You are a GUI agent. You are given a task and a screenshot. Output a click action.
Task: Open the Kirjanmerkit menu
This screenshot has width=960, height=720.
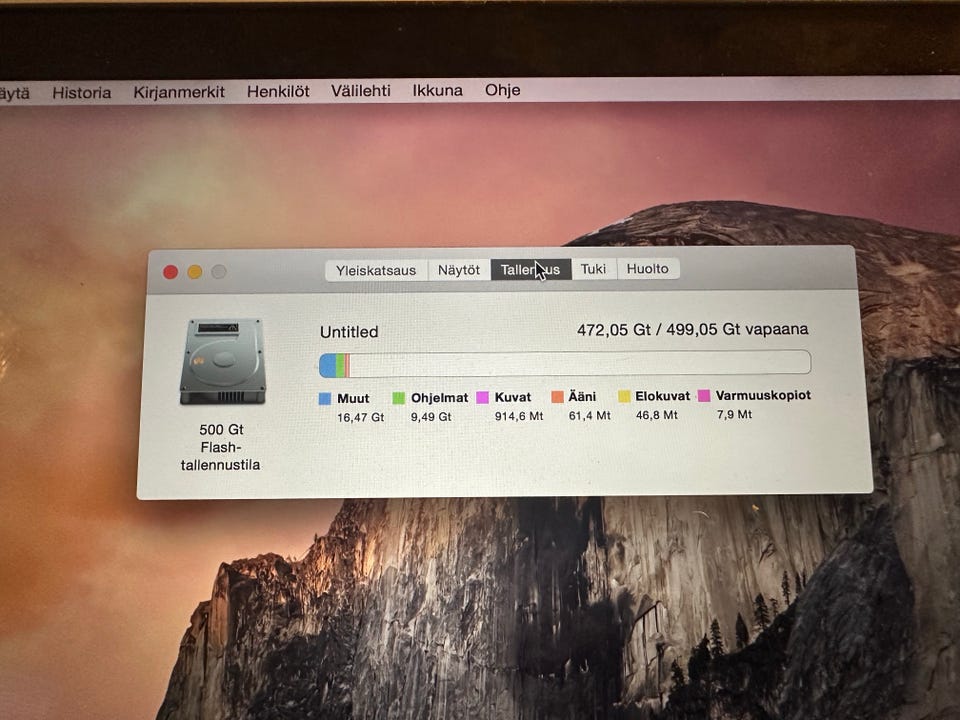coord(179,92)
